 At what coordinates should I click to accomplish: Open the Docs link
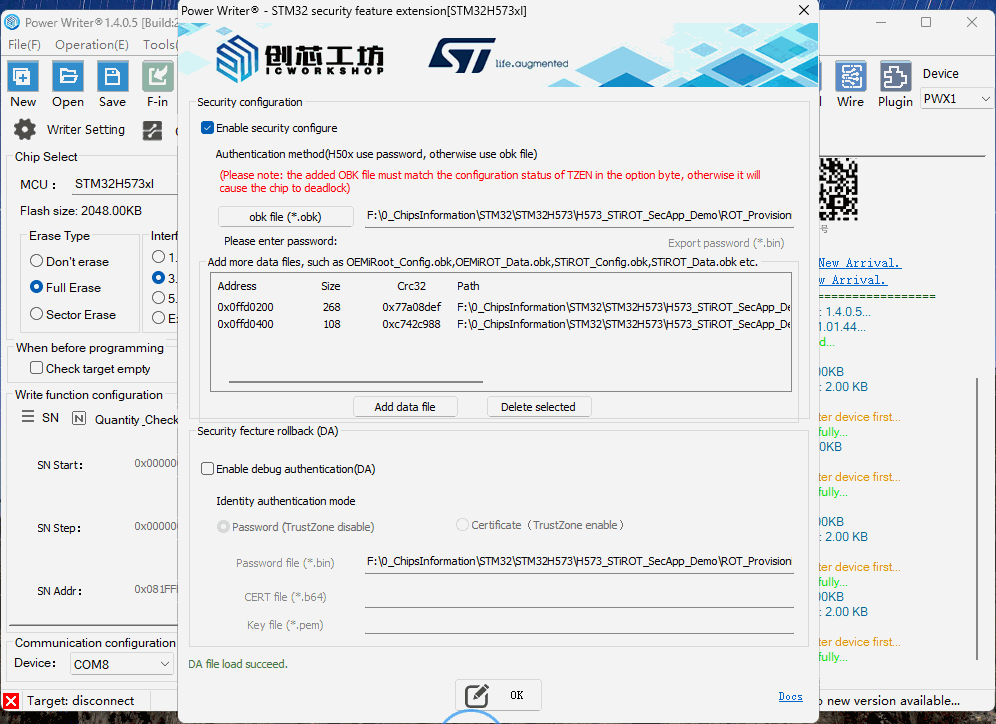[x=790, y=696]
